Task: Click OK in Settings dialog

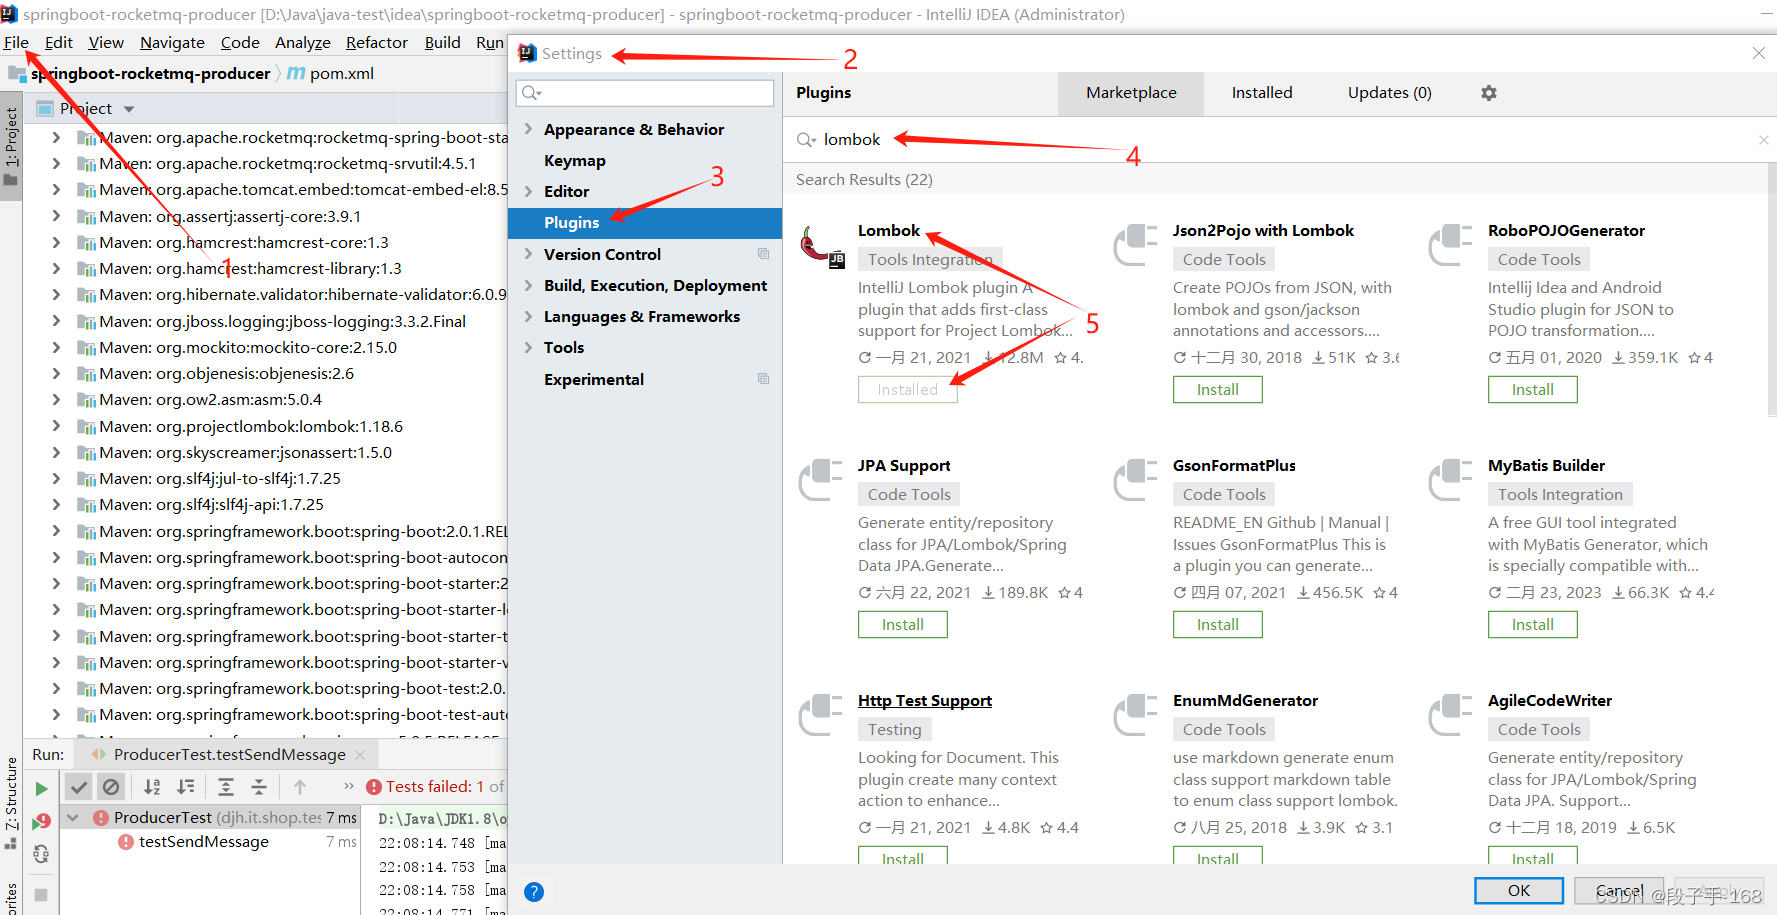Action: pyautogui.click(x=1519, y=891)
